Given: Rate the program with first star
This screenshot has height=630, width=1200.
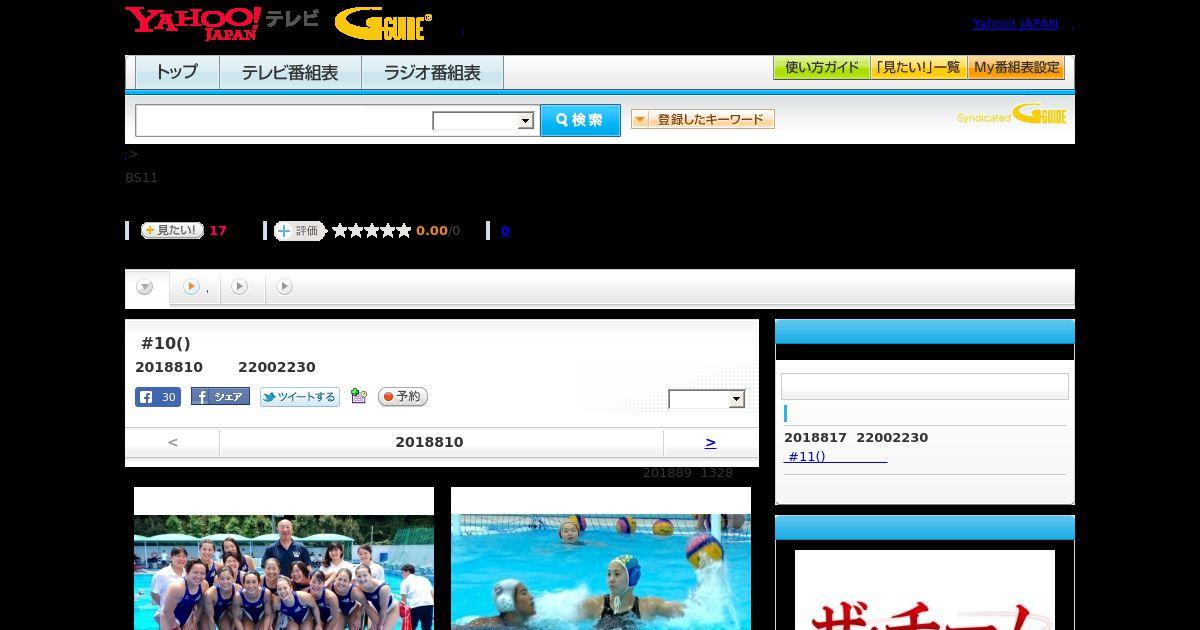Looking at the screenshot, I should coord(340,231).
